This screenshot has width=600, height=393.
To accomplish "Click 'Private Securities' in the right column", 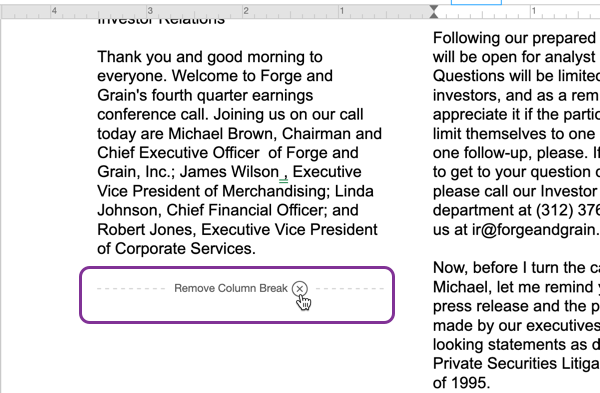I will (x=495, y=364).
